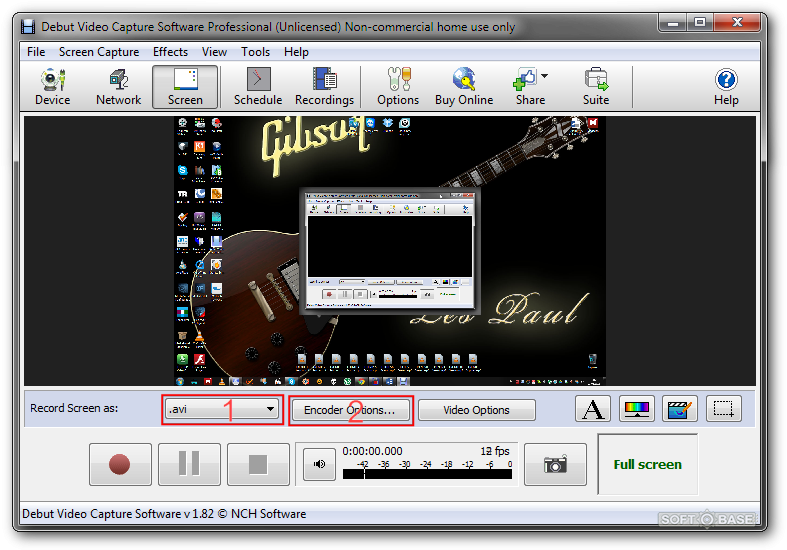
Task: Start recording with the red record button
Action: tap(120, 464)
